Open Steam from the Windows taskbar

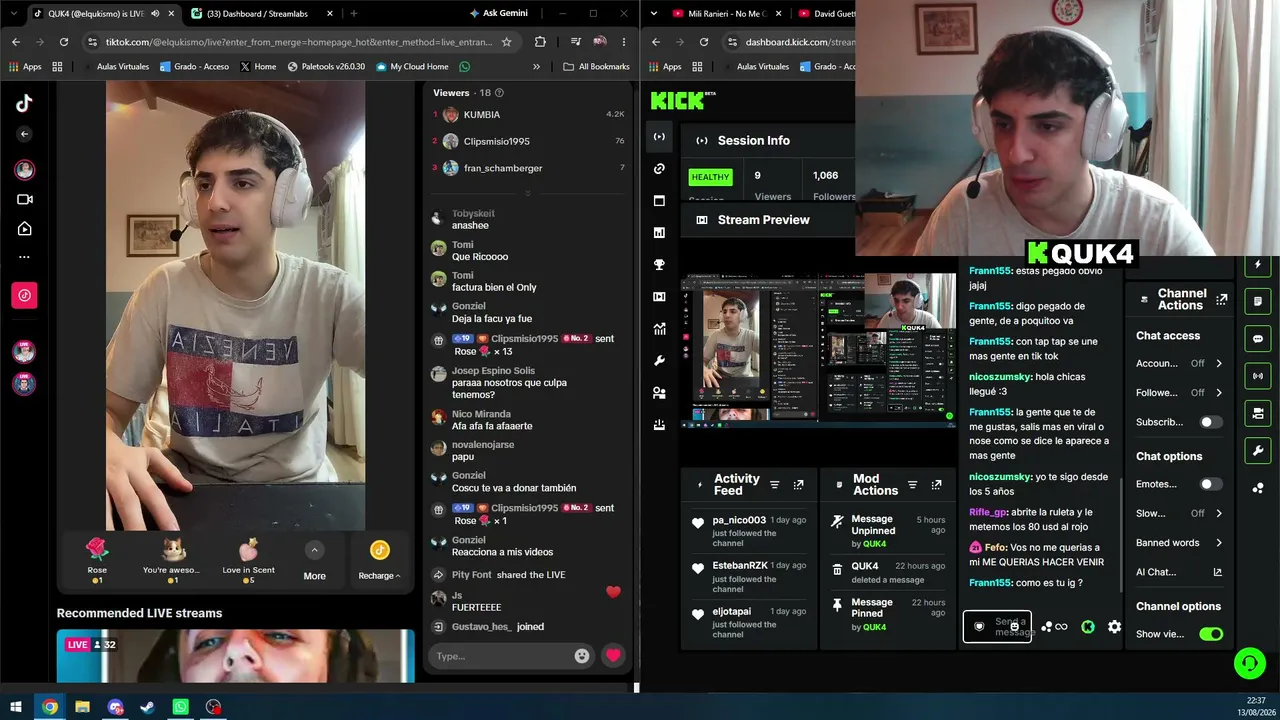[x=147, y=707]
